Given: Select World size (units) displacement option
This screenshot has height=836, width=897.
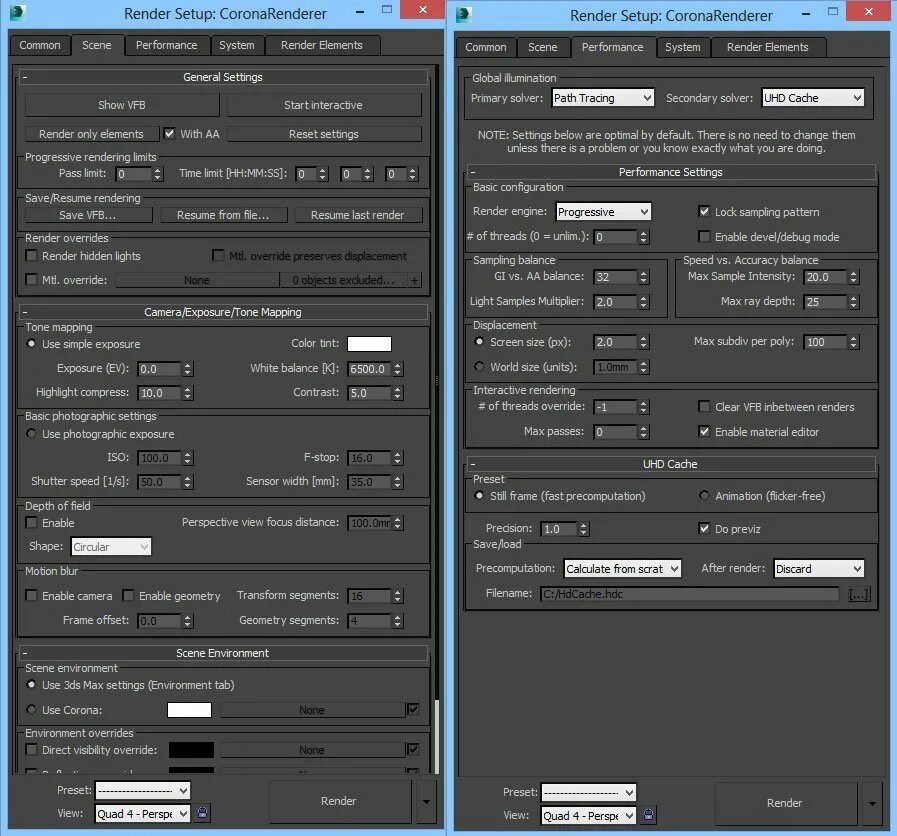Looking at the screenshot, I should [479, 366].
